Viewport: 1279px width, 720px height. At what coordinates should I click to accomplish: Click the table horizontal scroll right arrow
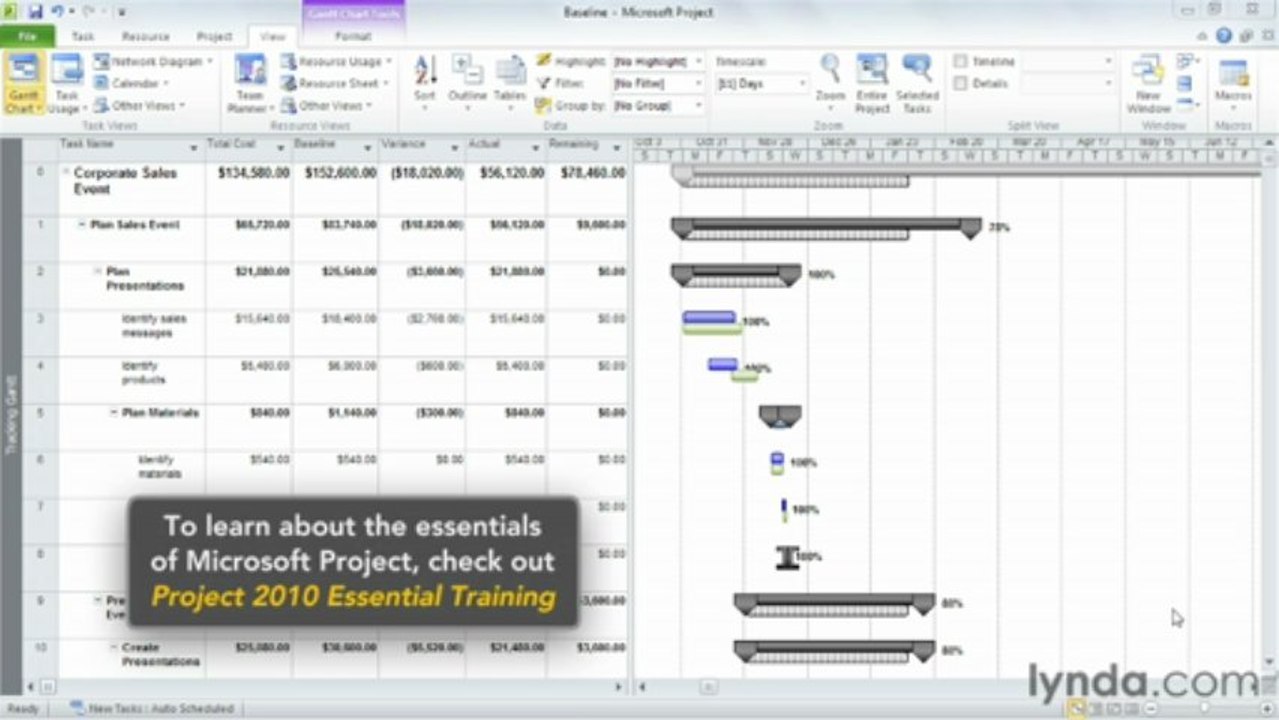(x=619, y=687)
